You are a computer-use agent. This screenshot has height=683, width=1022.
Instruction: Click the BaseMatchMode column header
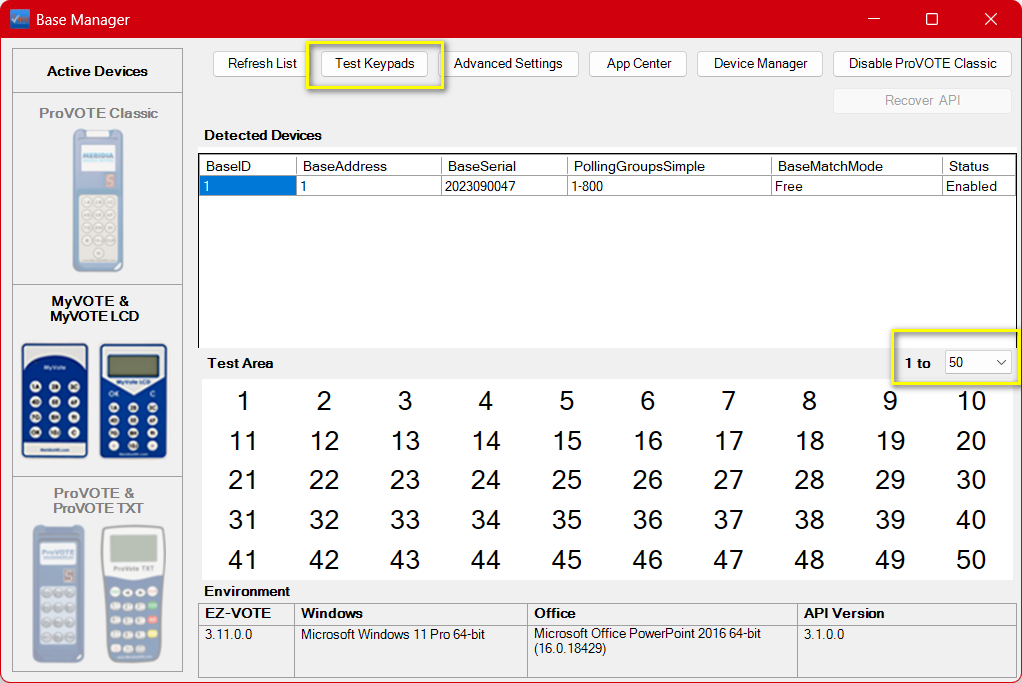coord(856,166)
